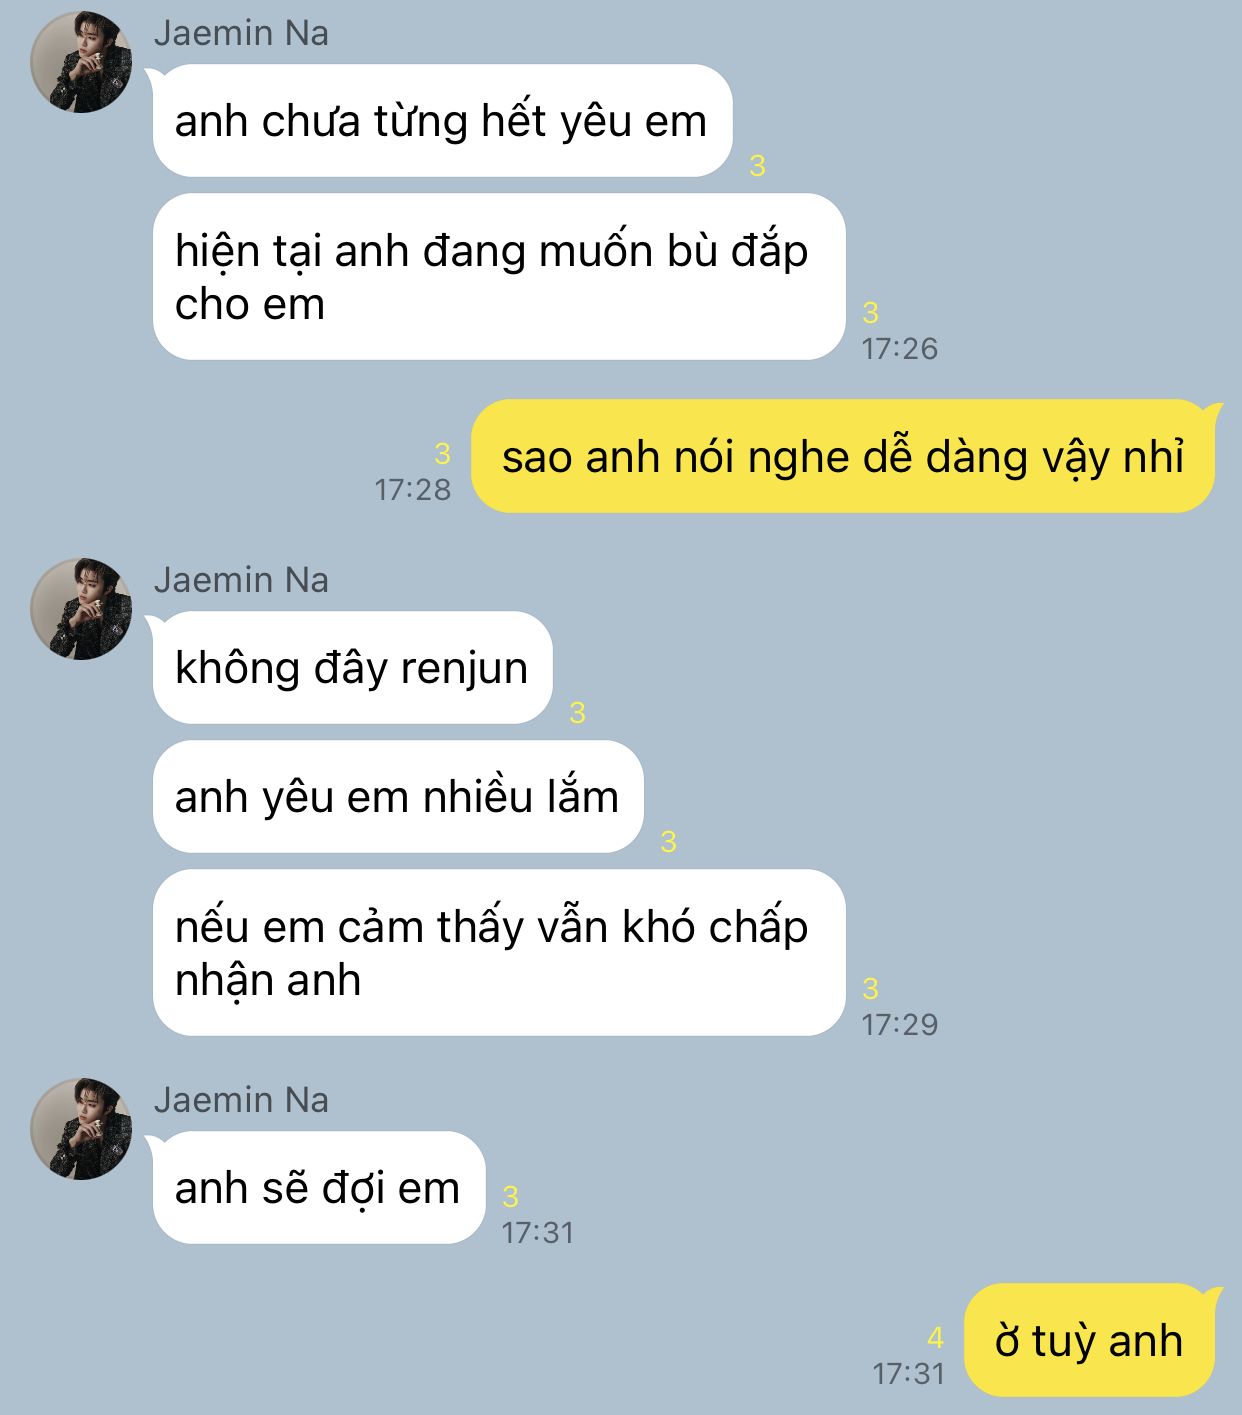Open Jaemin Na's top profile avatar
The height and width of the screenshot is (1415, 1242).
(81, 62)
